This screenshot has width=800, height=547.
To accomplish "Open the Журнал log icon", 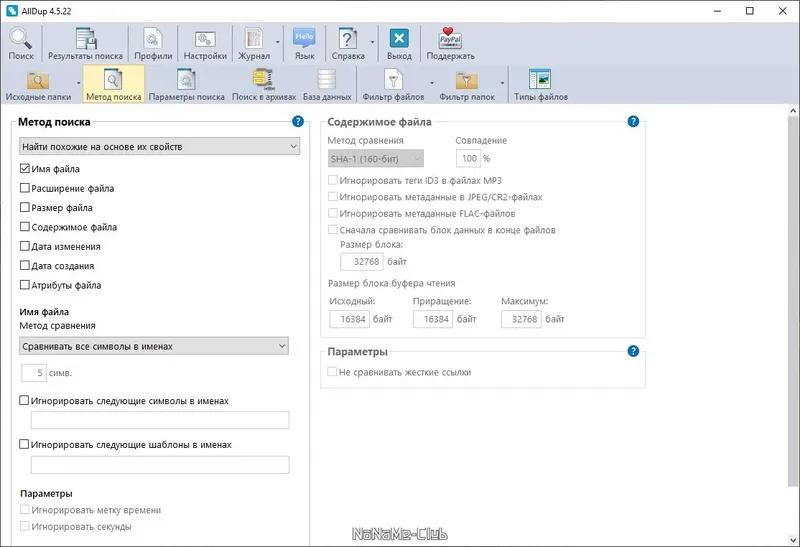I will [x=254, y=44].
